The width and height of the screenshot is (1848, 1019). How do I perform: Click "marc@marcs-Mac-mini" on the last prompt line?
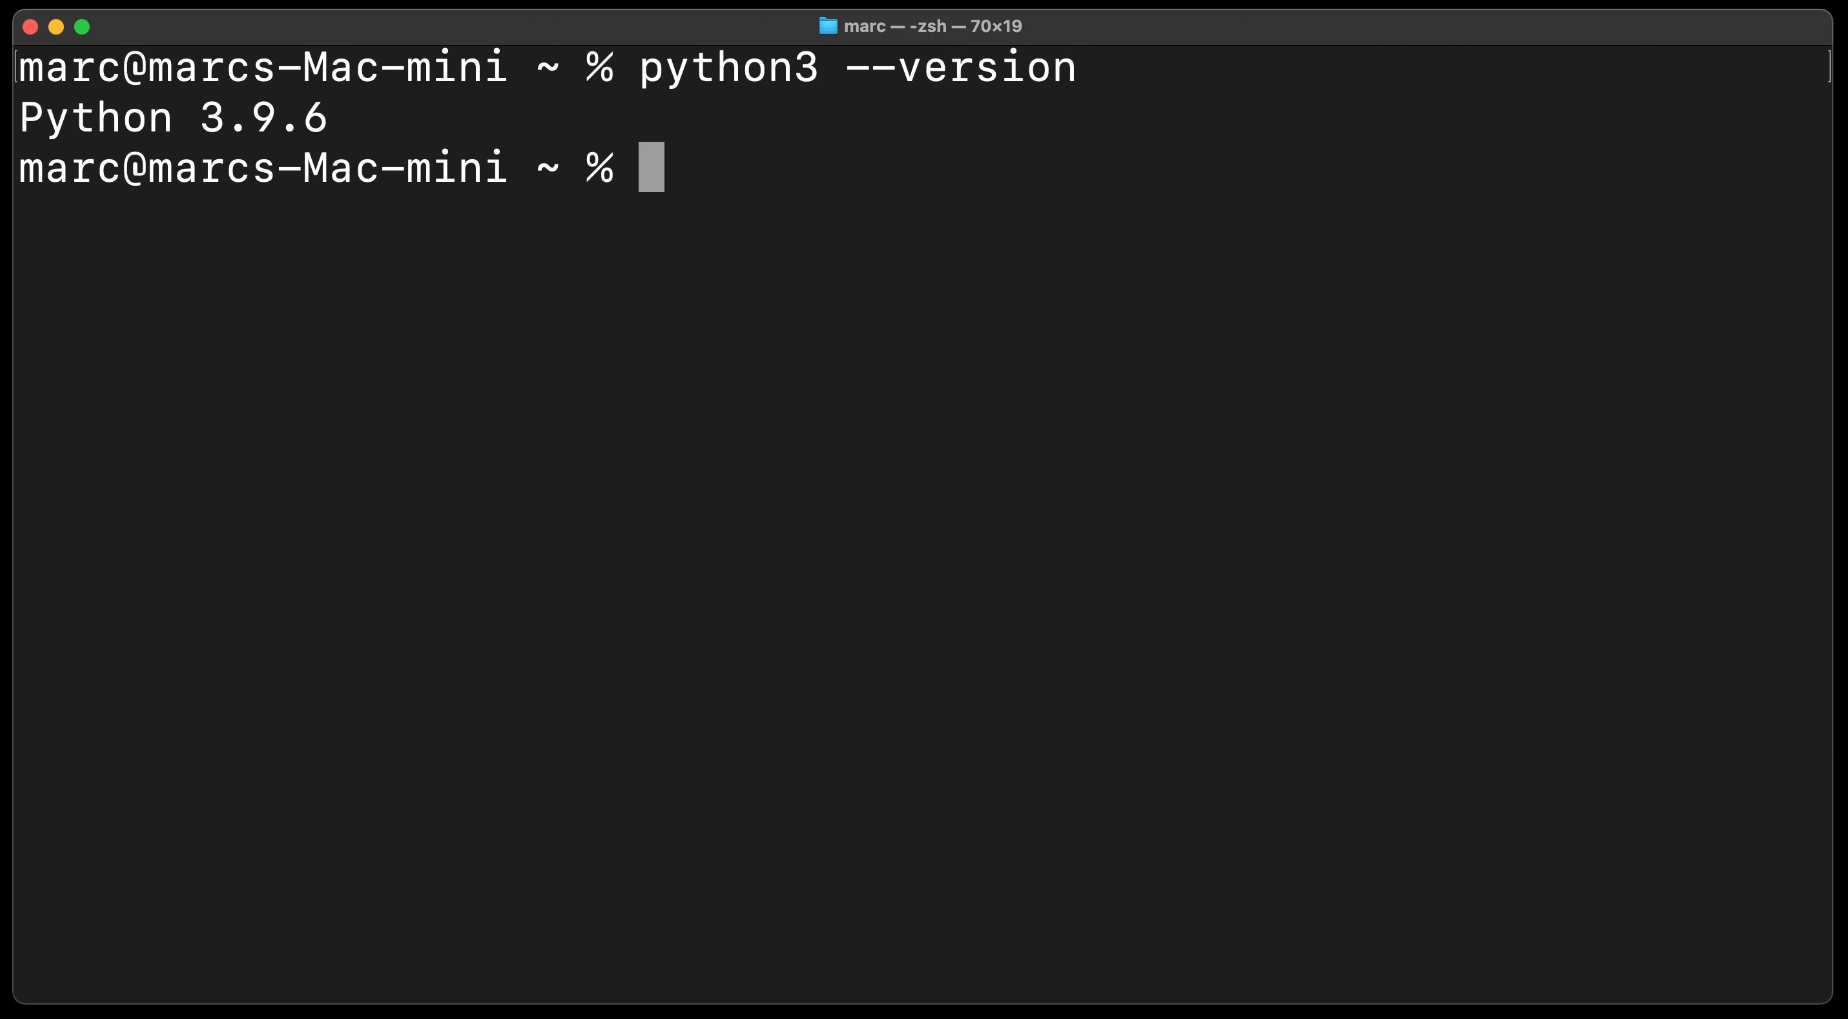tap(263, 168)
